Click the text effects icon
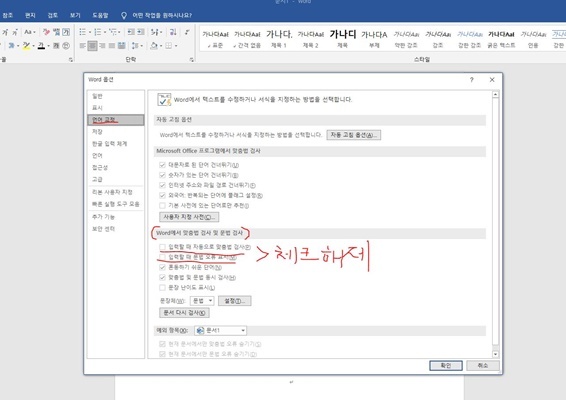Screen dimensions: 566x400 12,46
